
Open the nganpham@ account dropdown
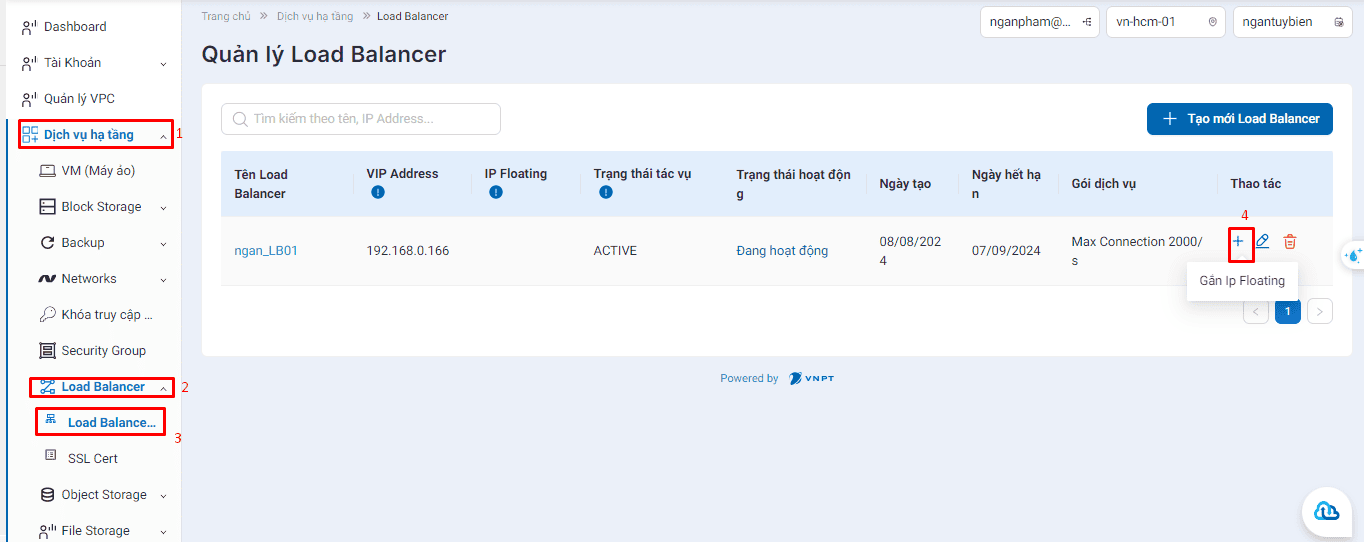tap(1040, 22)
